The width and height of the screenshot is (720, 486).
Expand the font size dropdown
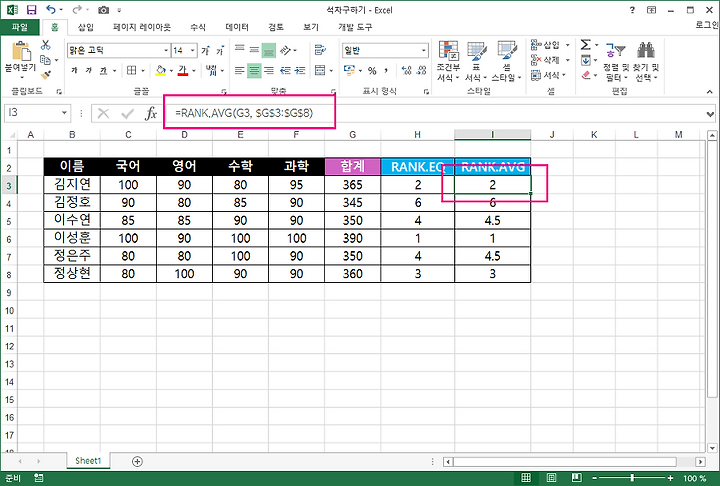(x=193, y=50)
